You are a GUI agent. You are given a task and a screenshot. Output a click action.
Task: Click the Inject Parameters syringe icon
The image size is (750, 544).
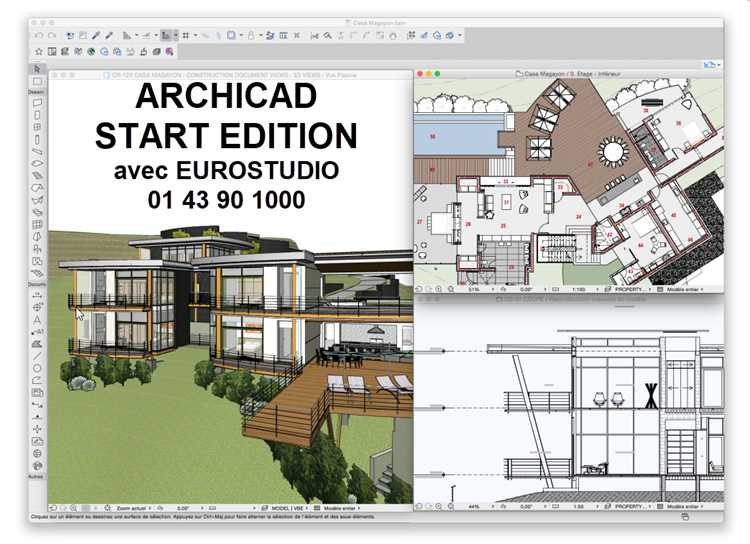[x=109, y=35]
